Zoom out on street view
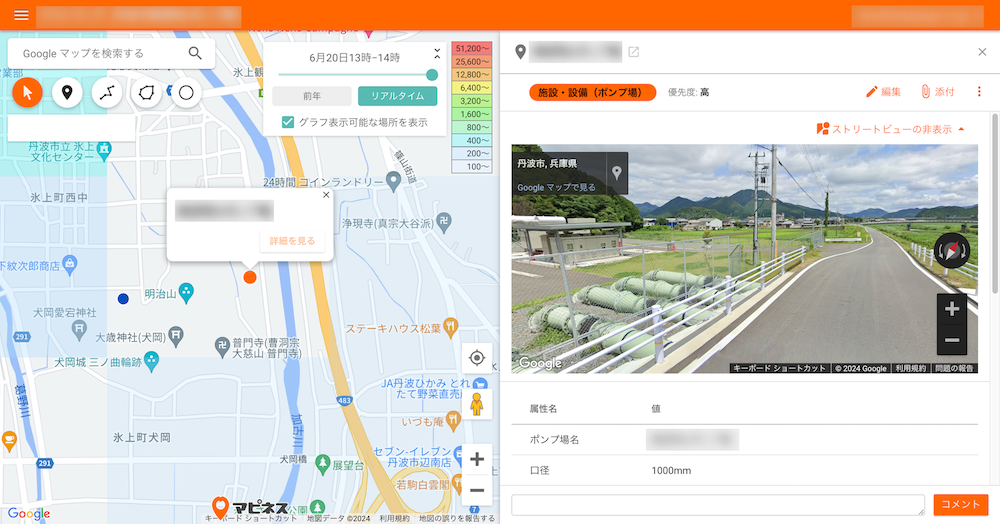Image resolution: width=1000 pixels, height=524 pixels. click(952, 340)
